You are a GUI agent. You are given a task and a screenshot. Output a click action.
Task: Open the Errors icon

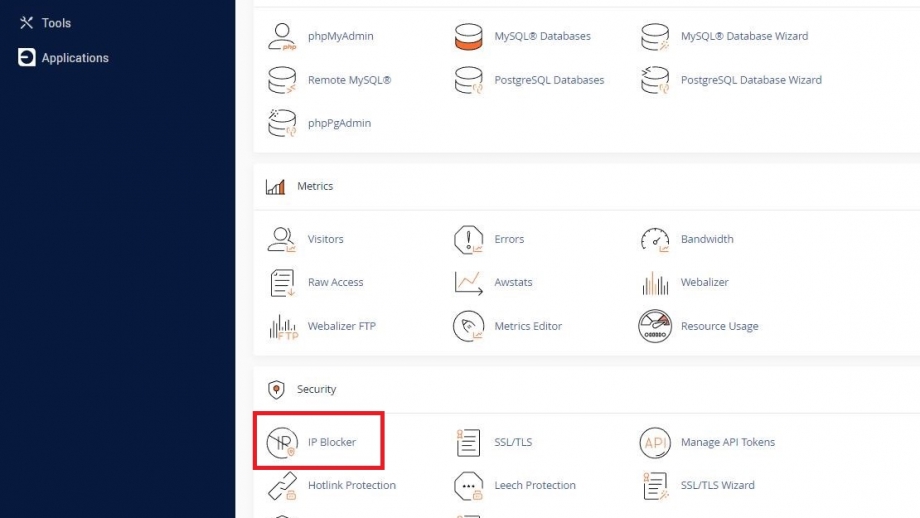point(468,239)
